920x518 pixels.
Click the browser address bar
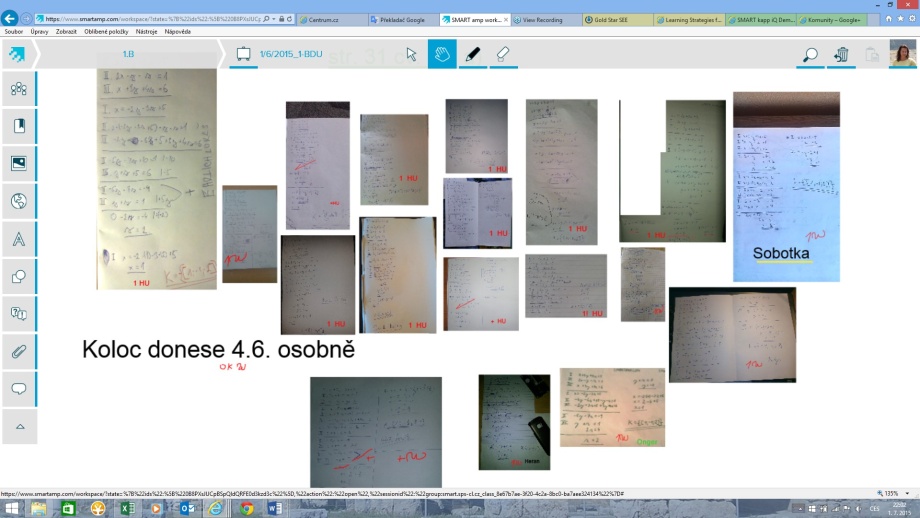153,19
